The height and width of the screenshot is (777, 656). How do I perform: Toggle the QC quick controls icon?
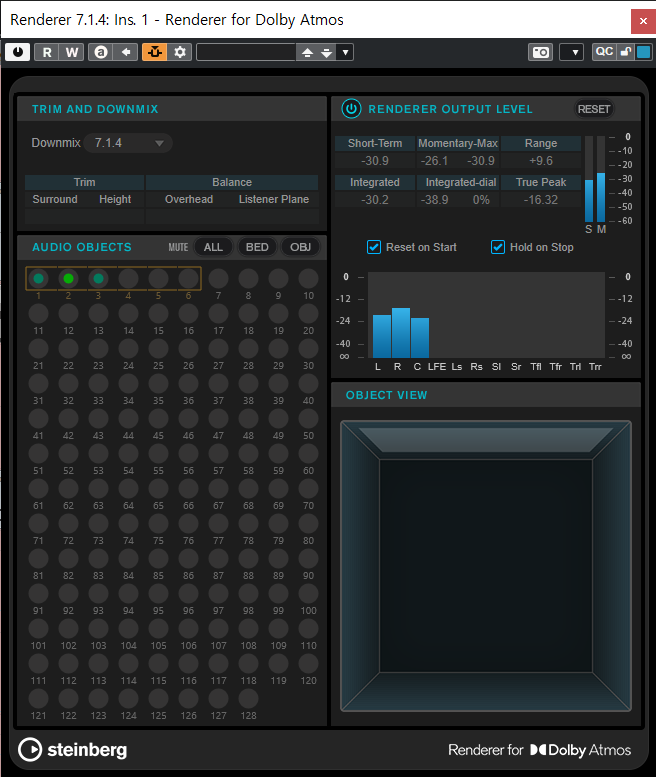[x=604, y=52]
